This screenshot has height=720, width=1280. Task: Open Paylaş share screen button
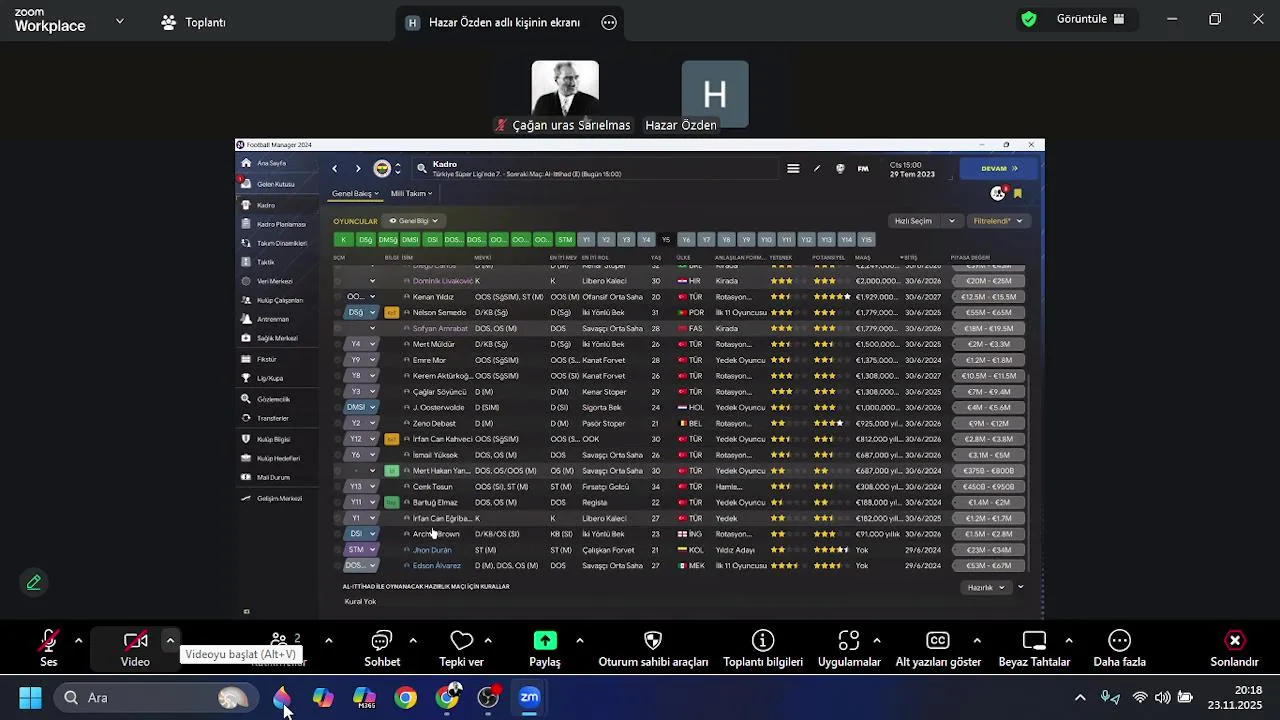coord(545,648)
